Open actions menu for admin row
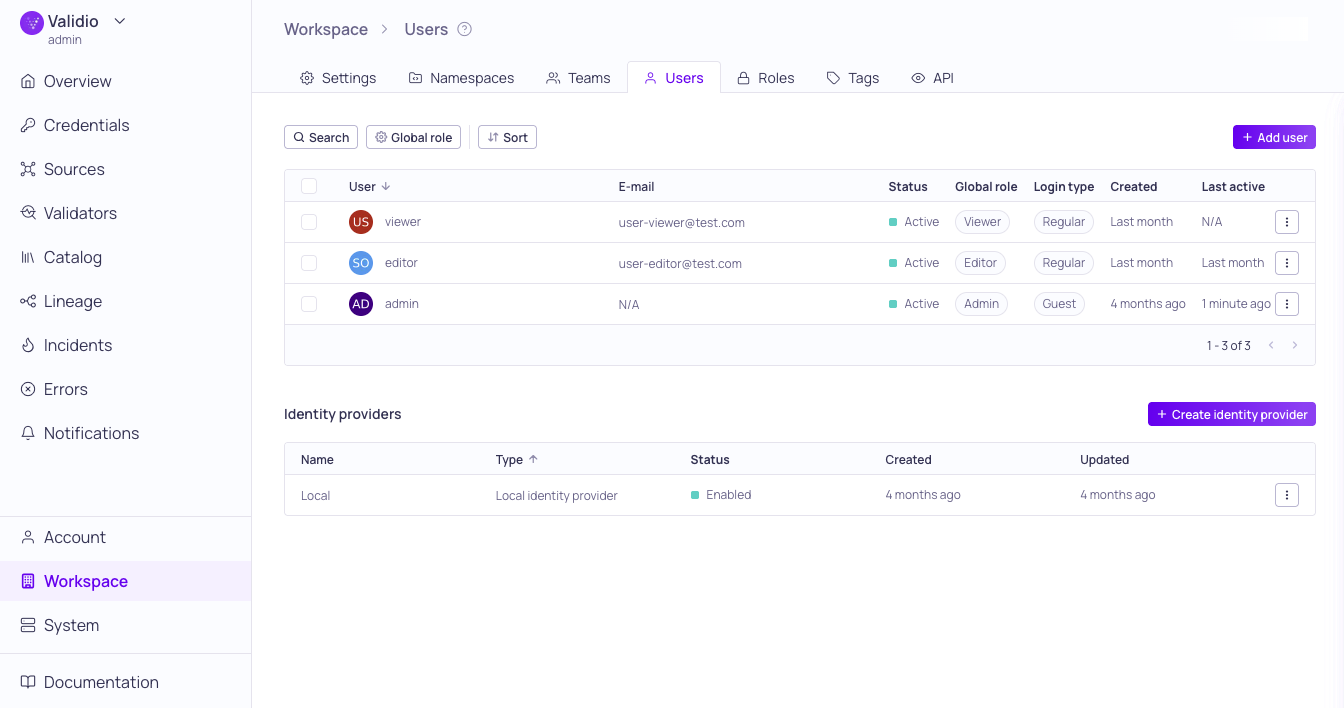1344x708 pixels. 1287,304
